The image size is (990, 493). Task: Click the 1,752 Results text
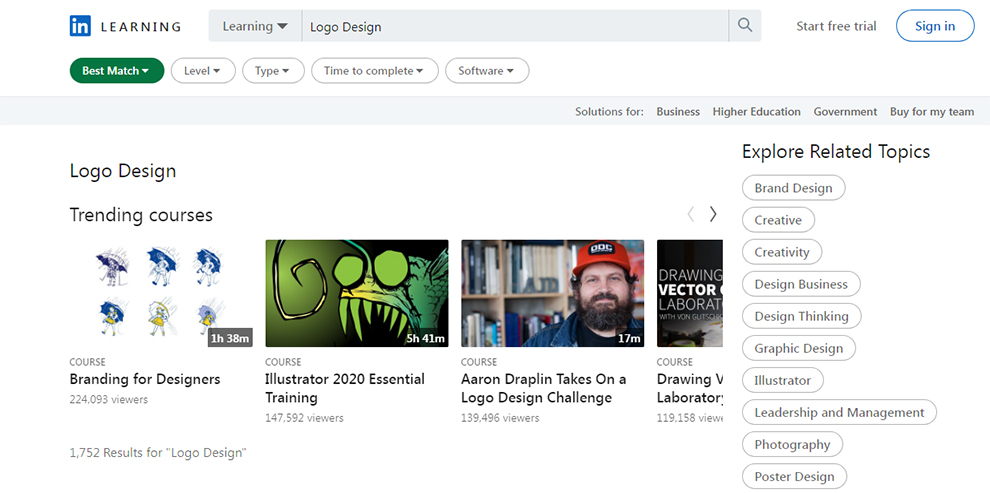tap(158, 453)
